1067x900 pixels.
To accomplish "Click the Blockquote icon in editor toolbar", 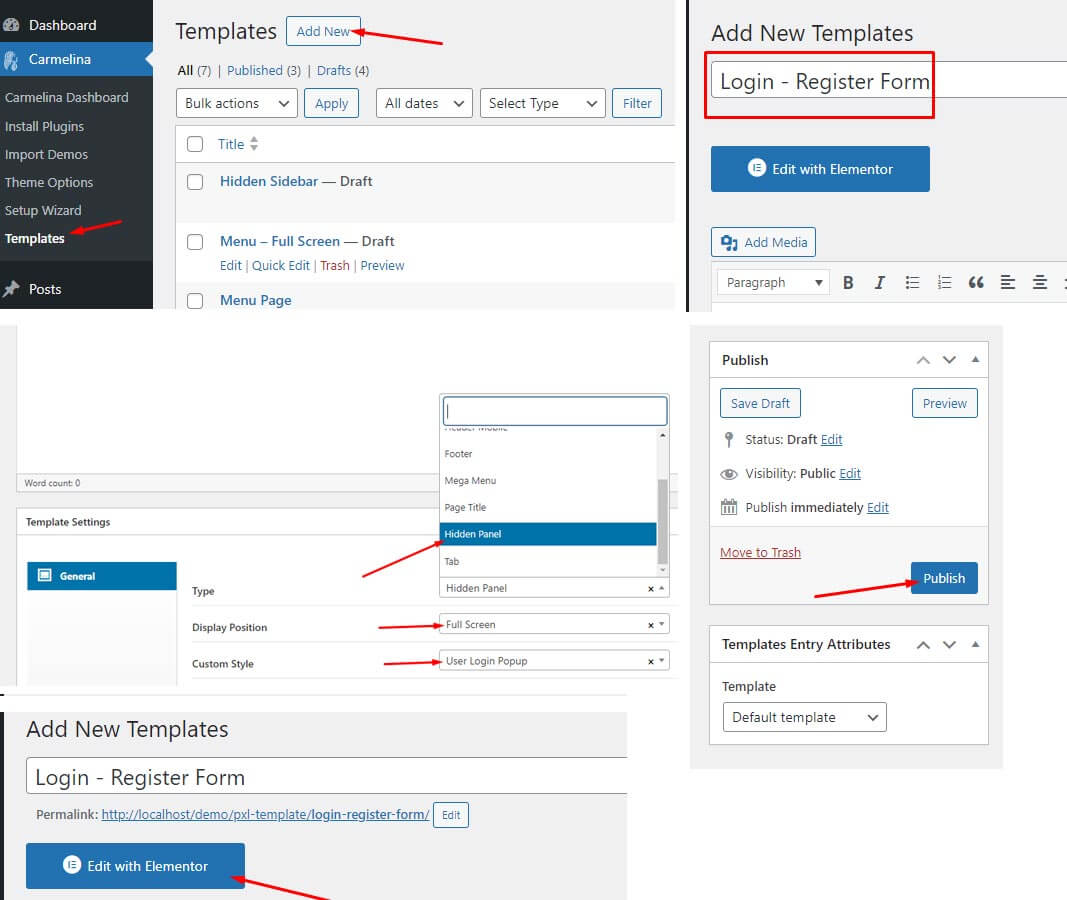I will coord(976,283).
